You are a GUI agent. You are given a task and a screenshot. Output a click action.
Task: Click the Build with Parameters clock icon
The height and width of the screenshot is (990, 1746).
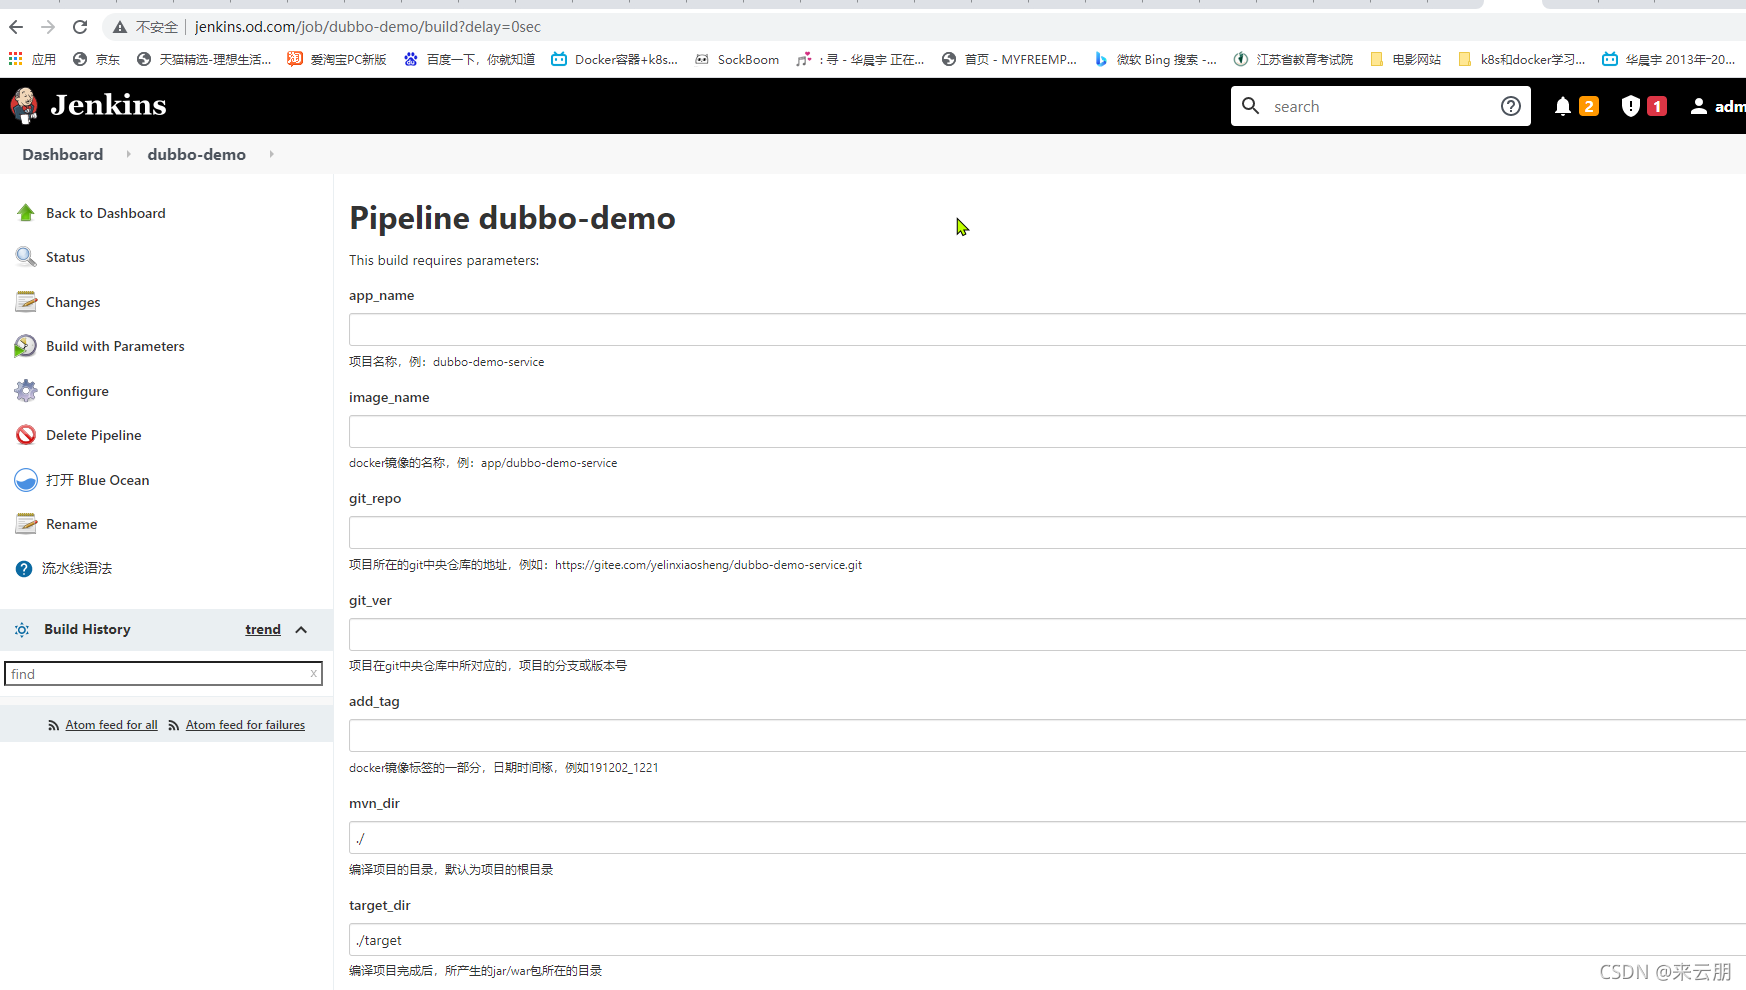click(x=26, y=346)
